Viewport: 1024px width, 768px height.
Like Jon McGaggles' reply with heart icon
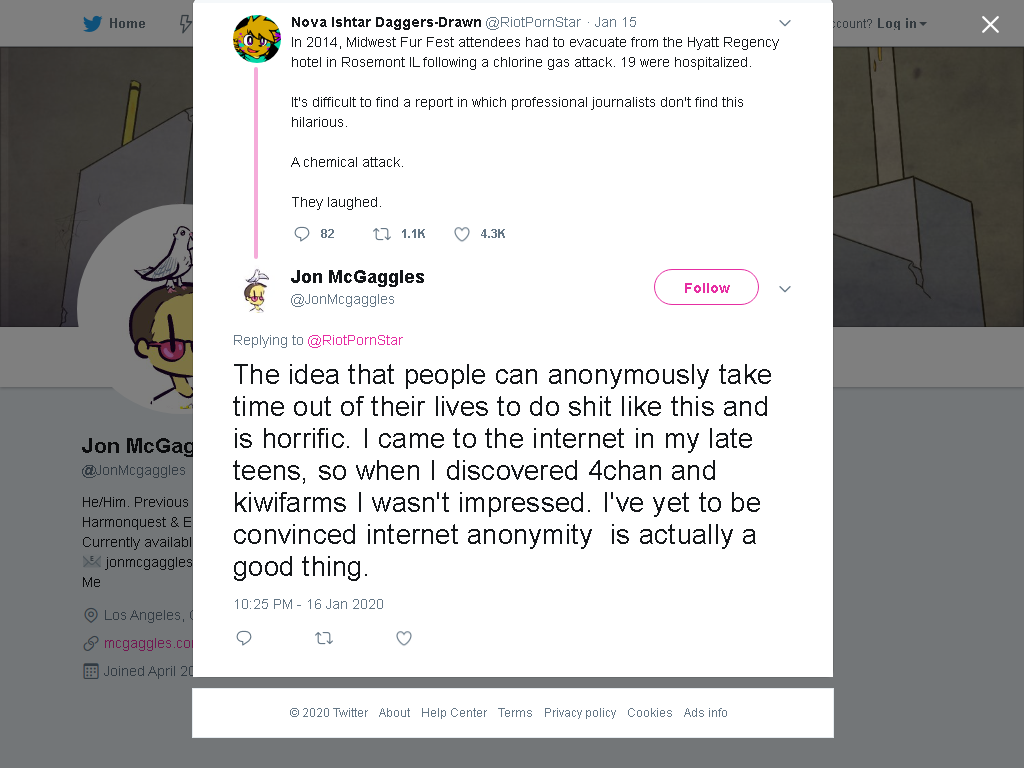404,638
